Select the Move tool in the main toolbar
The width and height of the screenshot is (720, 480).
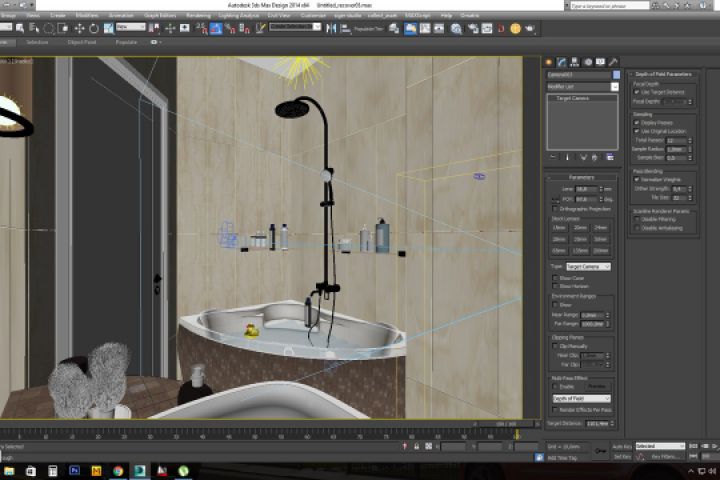tap(79, 28)
